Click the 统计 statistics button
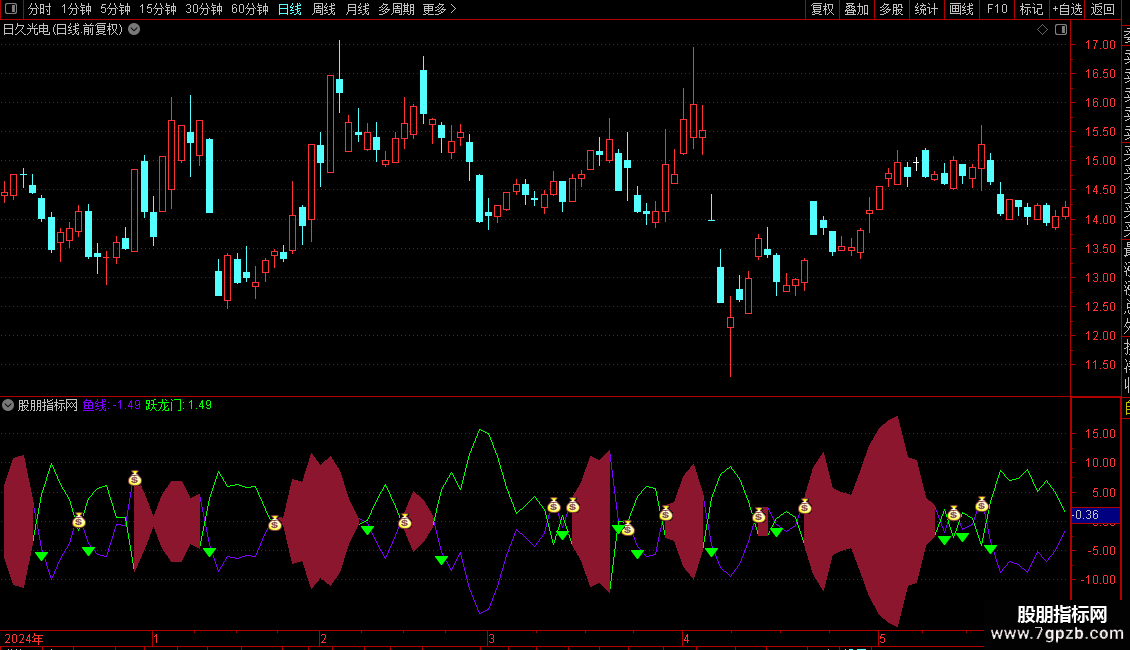This screenshot has height=650, width=1130. [x=926, y=9]
